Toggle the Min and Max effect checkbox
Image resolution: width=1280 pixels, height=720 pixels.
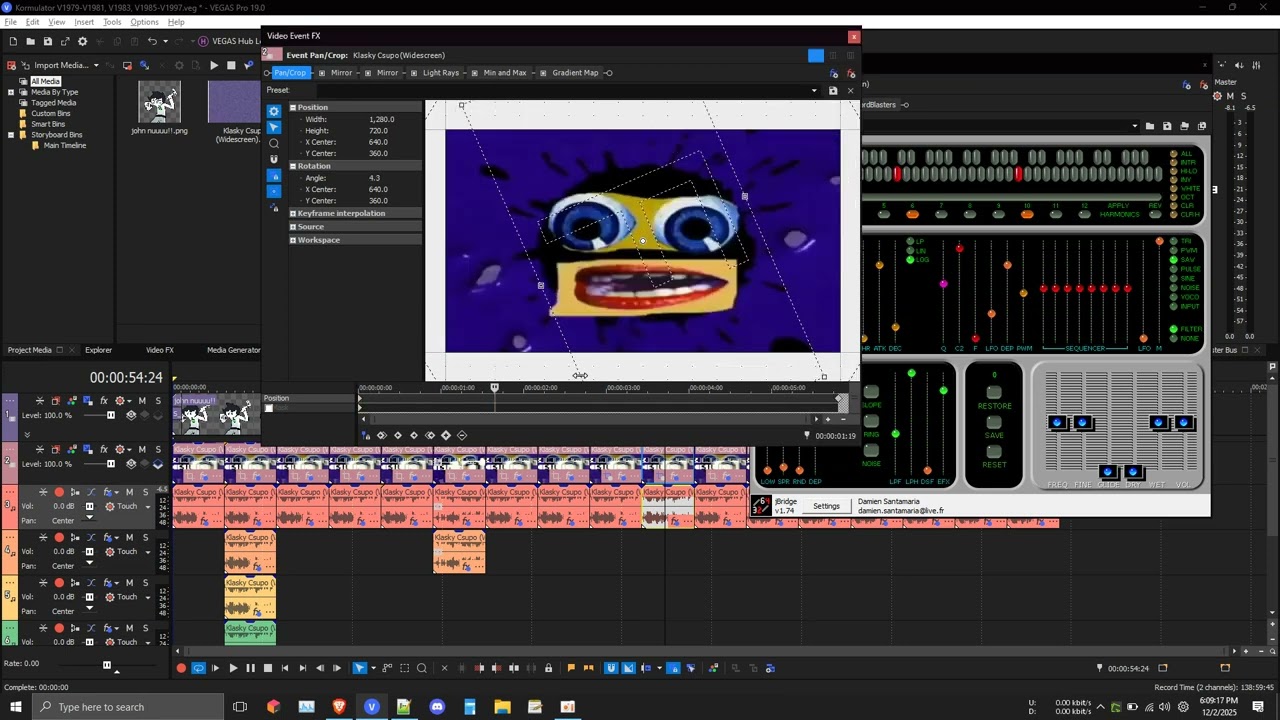click(x=475, y=73)
